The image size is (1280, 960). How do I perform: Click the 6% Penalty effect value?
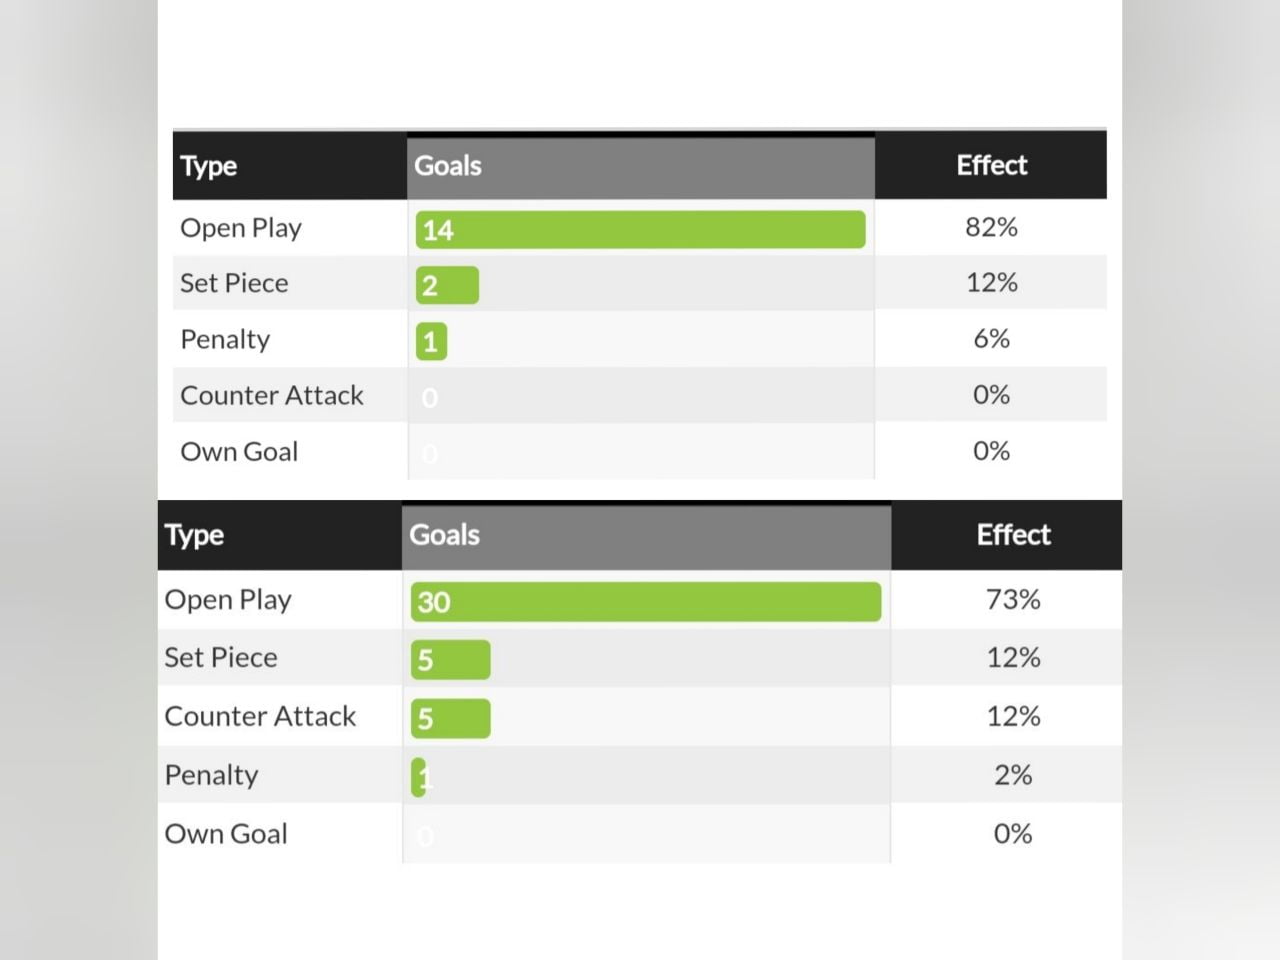(991, 339)
